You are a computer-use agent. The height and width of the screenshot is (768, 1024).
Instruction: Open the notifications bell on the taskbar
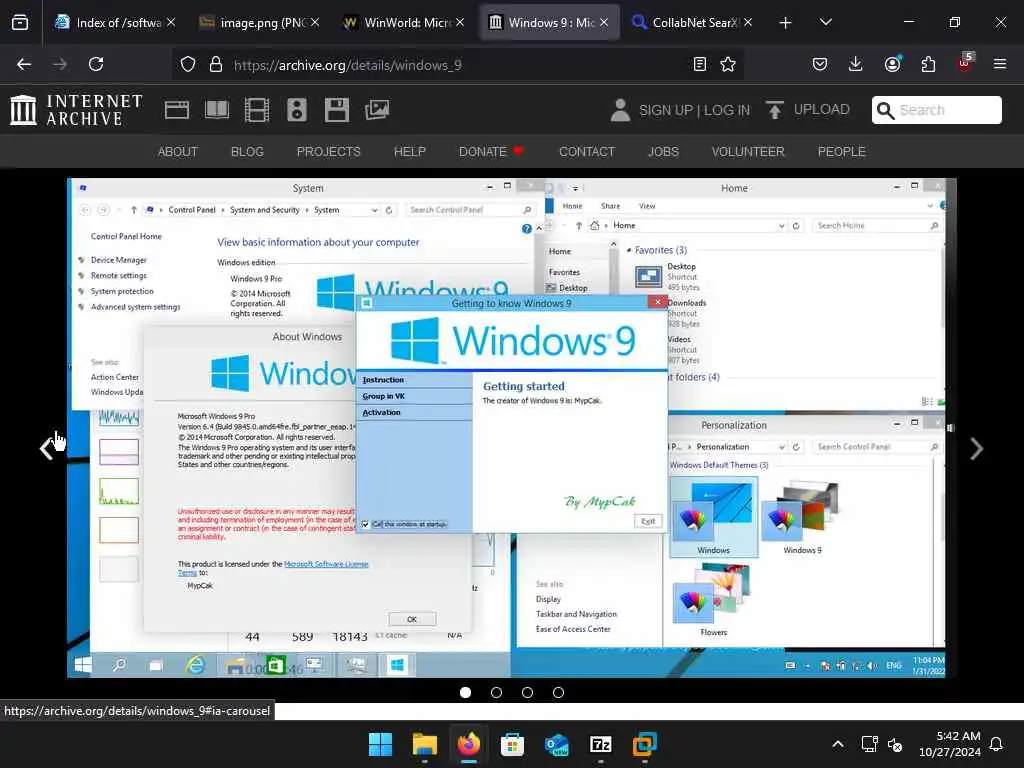point(997,744)
